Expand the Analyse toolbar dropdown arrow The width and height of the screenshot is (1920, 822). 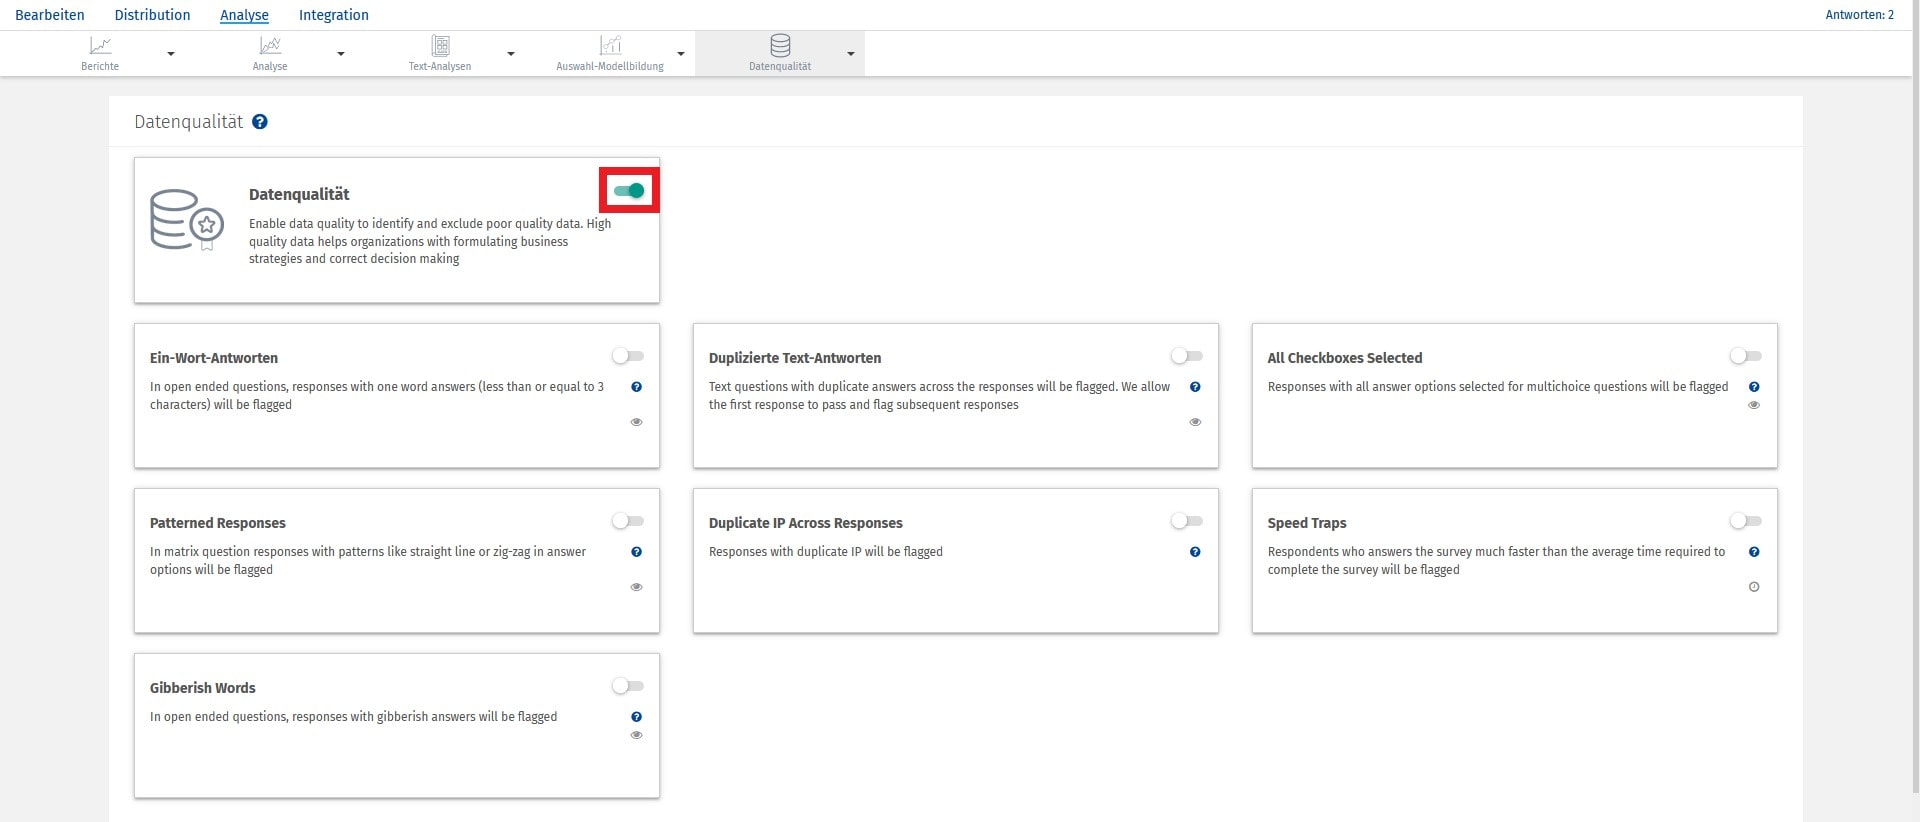pyautogui.click(x=341, y=54)
